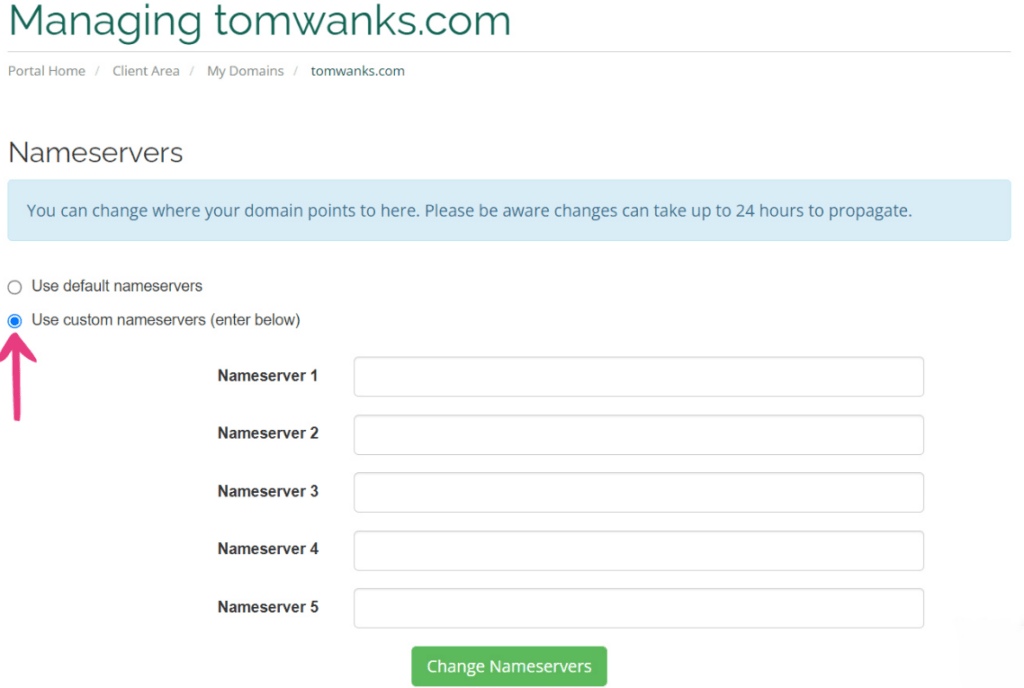Click the Nameserver 1 field label
Screen dimensions: 1024x688
[267, 376]
